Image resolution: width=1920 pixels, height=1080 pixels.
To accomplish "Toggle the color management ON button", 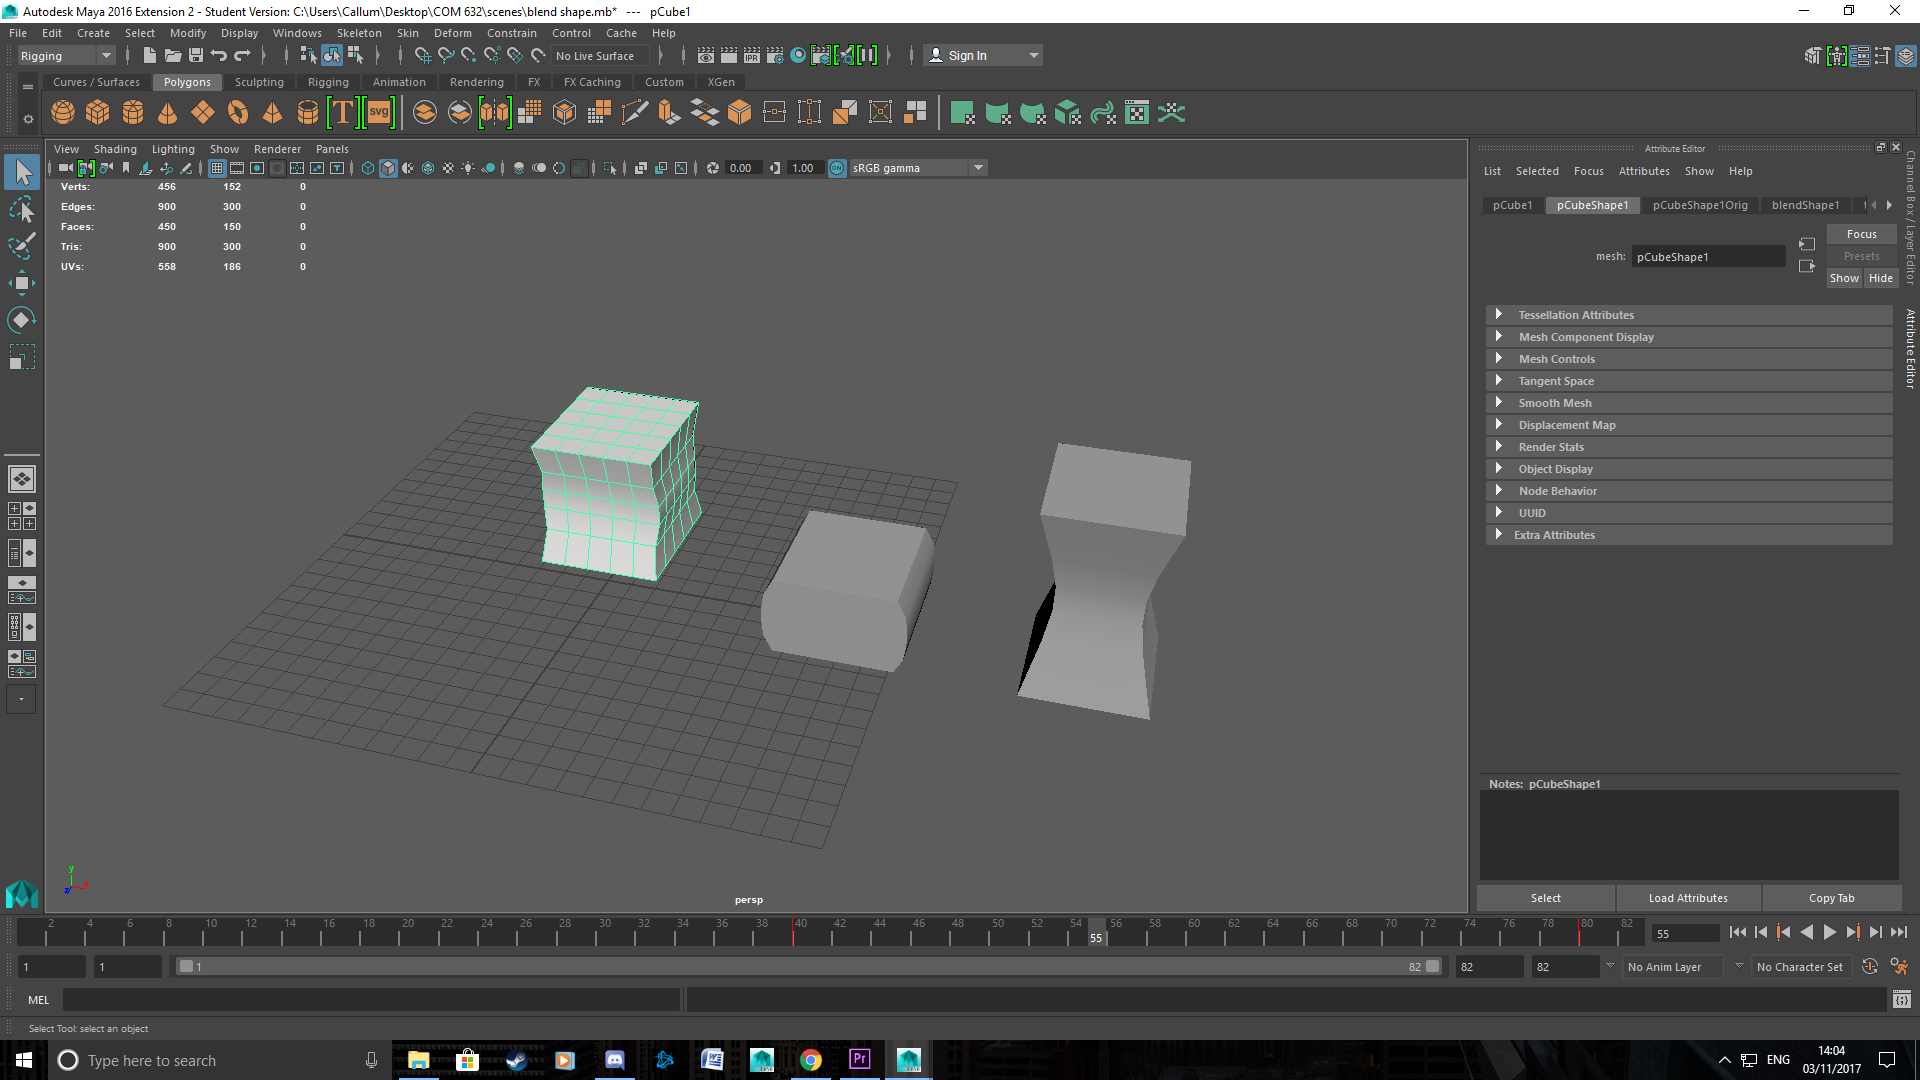I will tap(837, 168).
